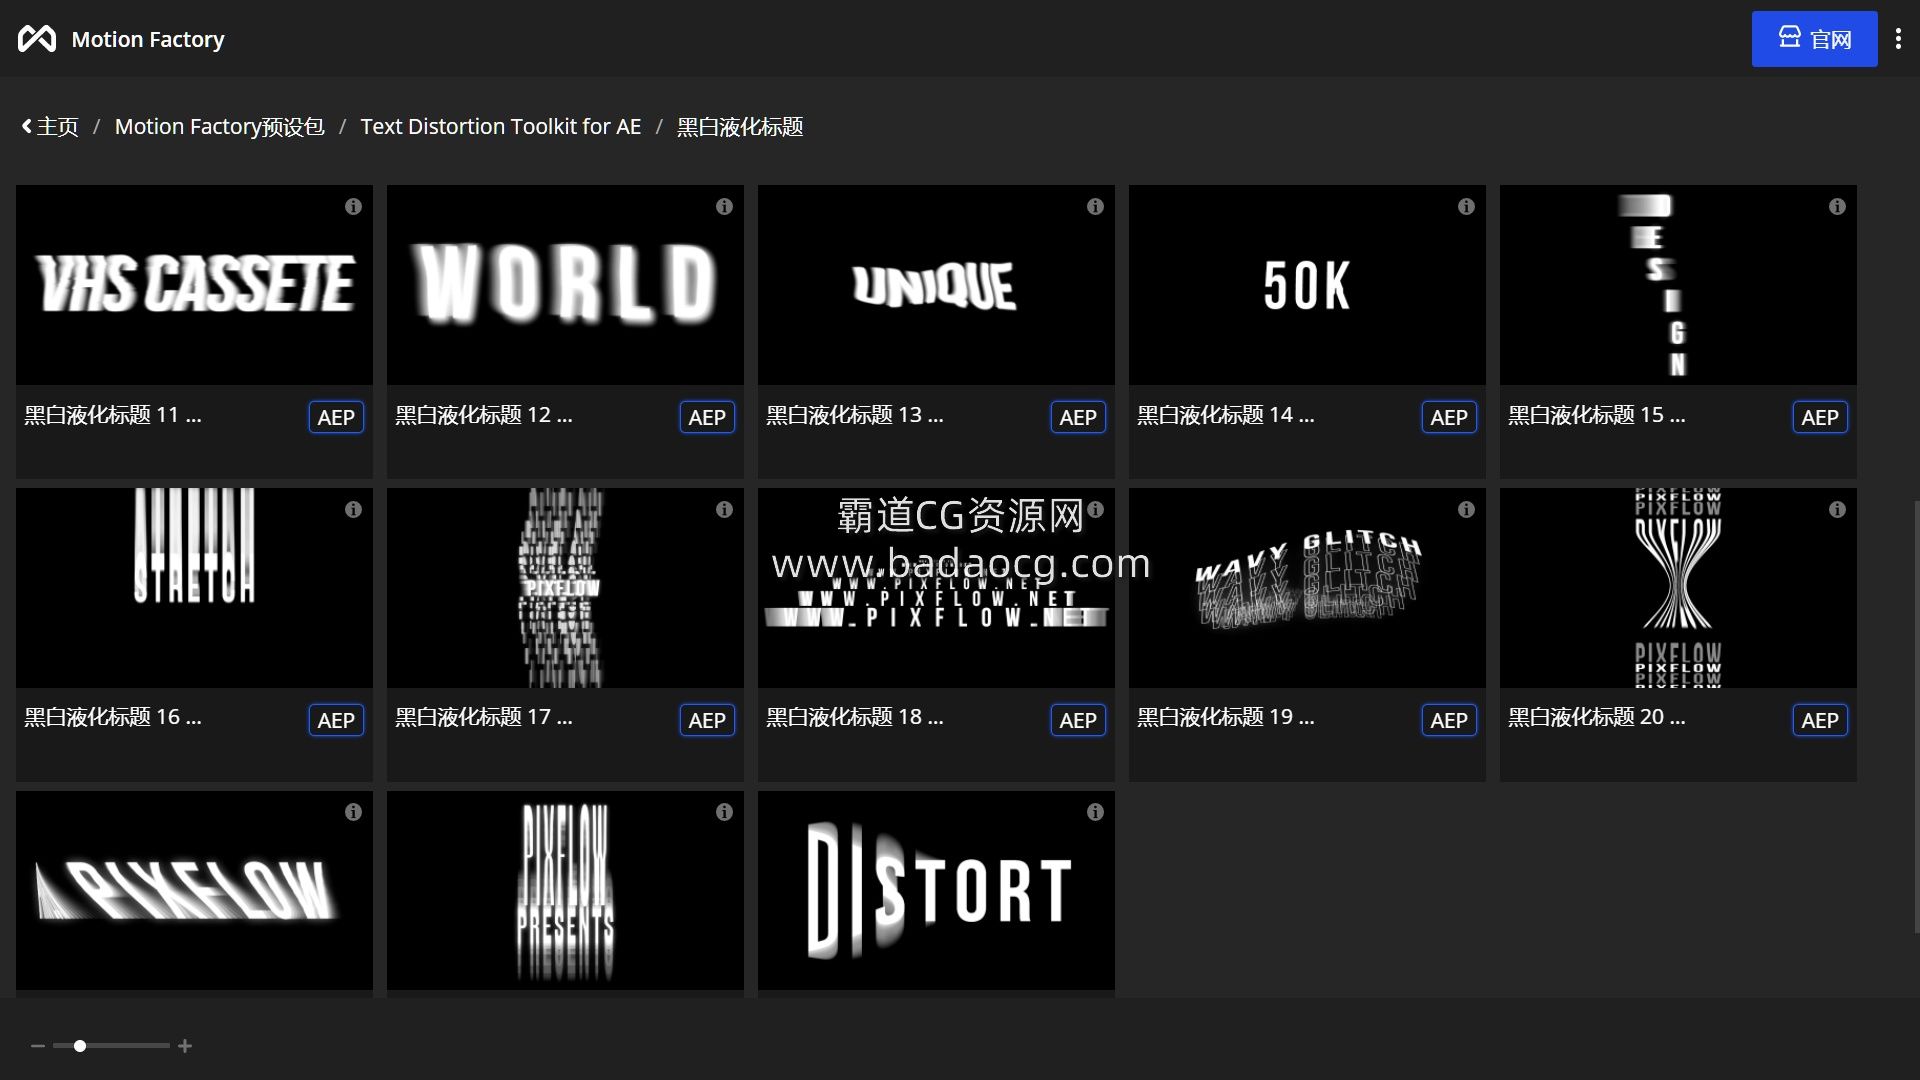
Task: Select the slanted PIXFLOW thumbnail
Action: click(194, 891)
